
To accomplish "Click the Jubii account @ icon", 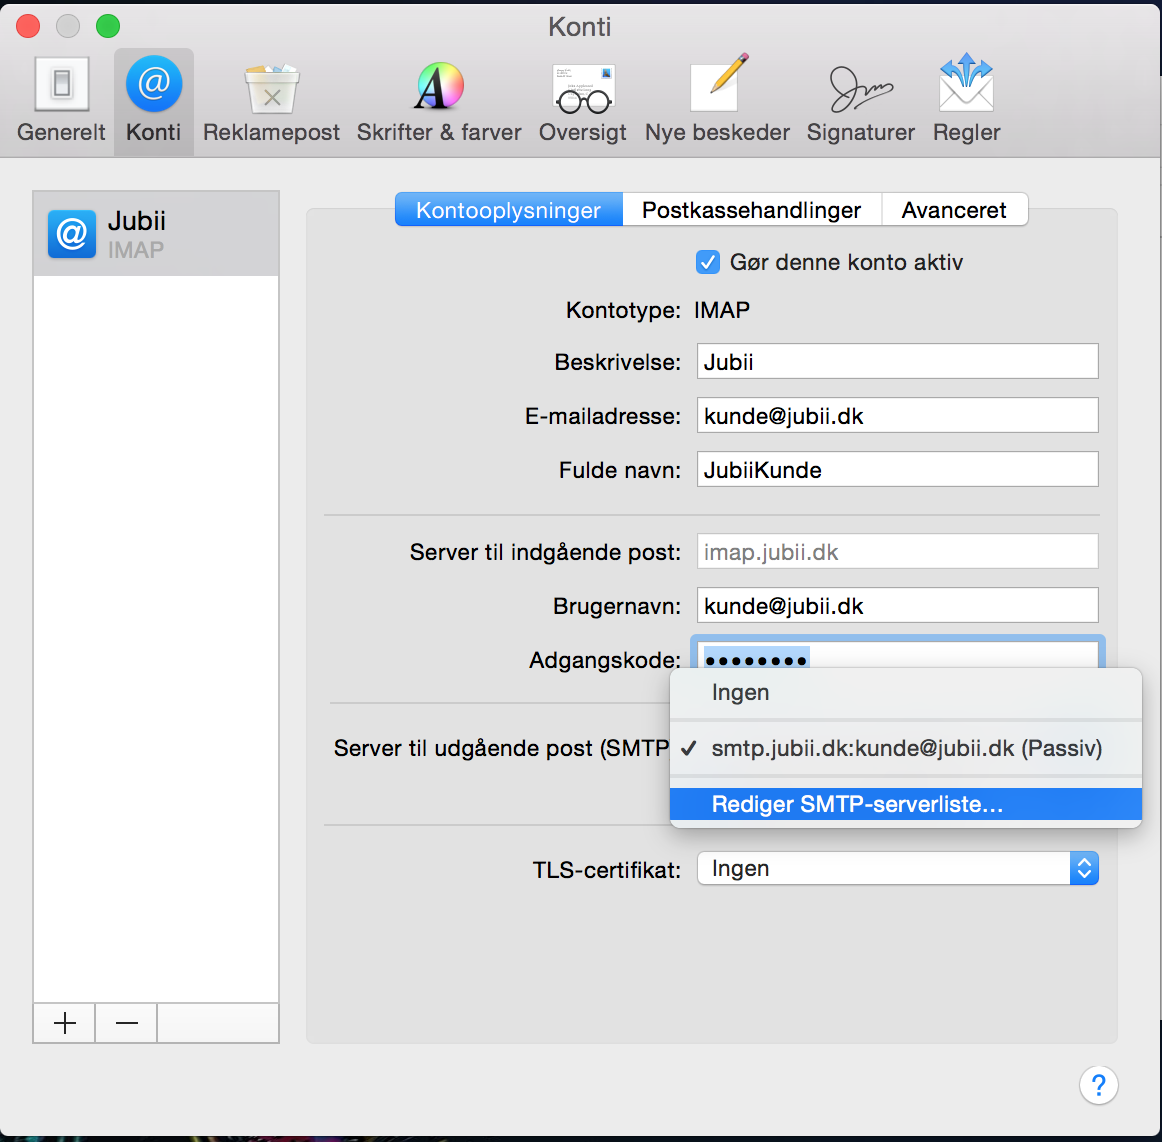I will coord(72,234).
